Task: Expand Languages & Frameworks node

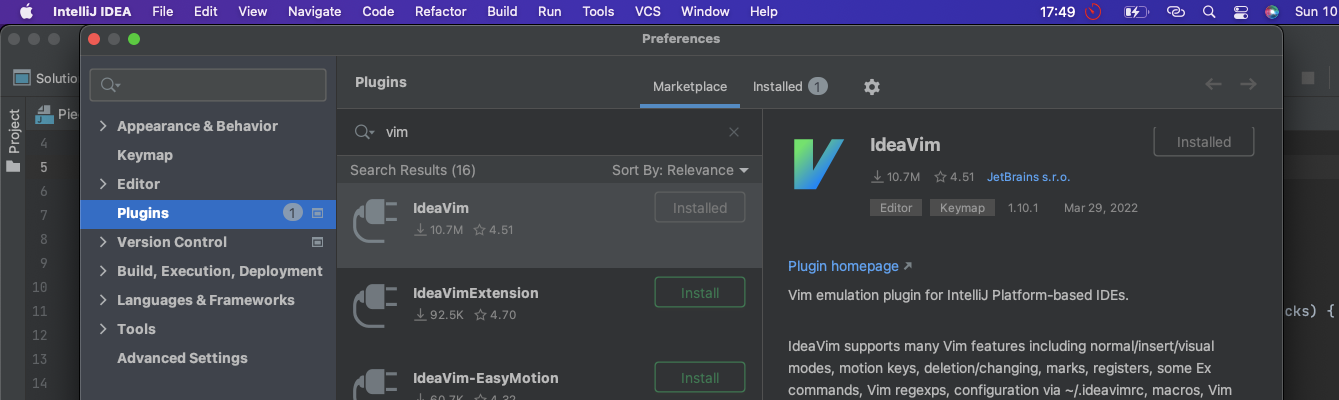Action: [x=103, y=300]
